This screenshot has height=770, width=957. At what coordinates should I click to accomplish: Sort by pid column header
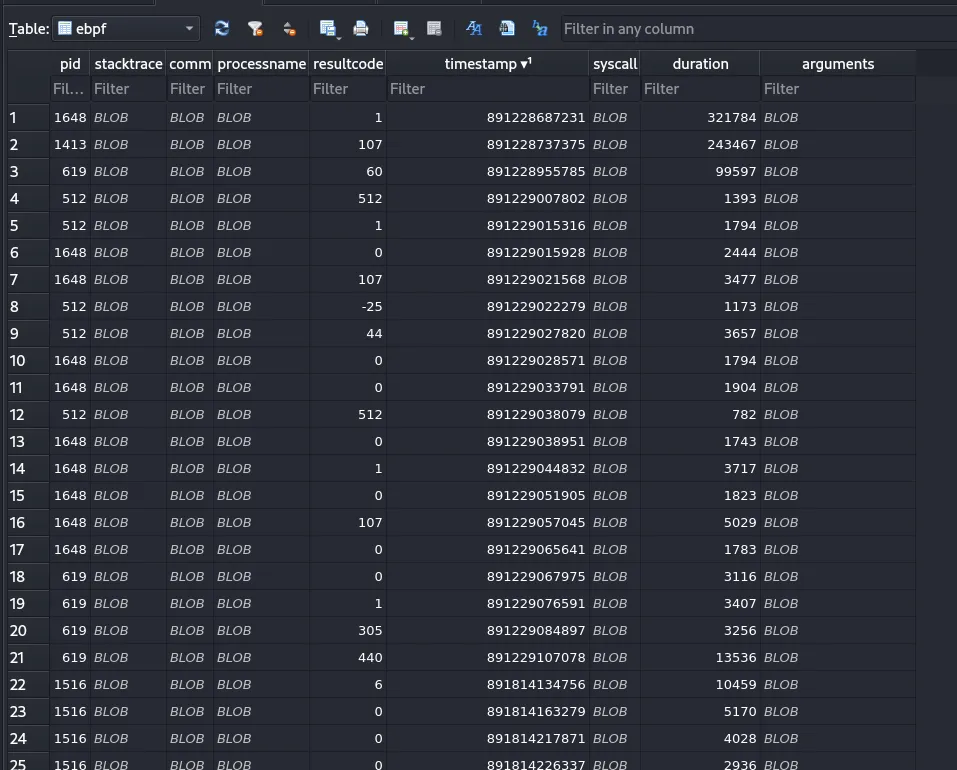[x=70, y=64]
